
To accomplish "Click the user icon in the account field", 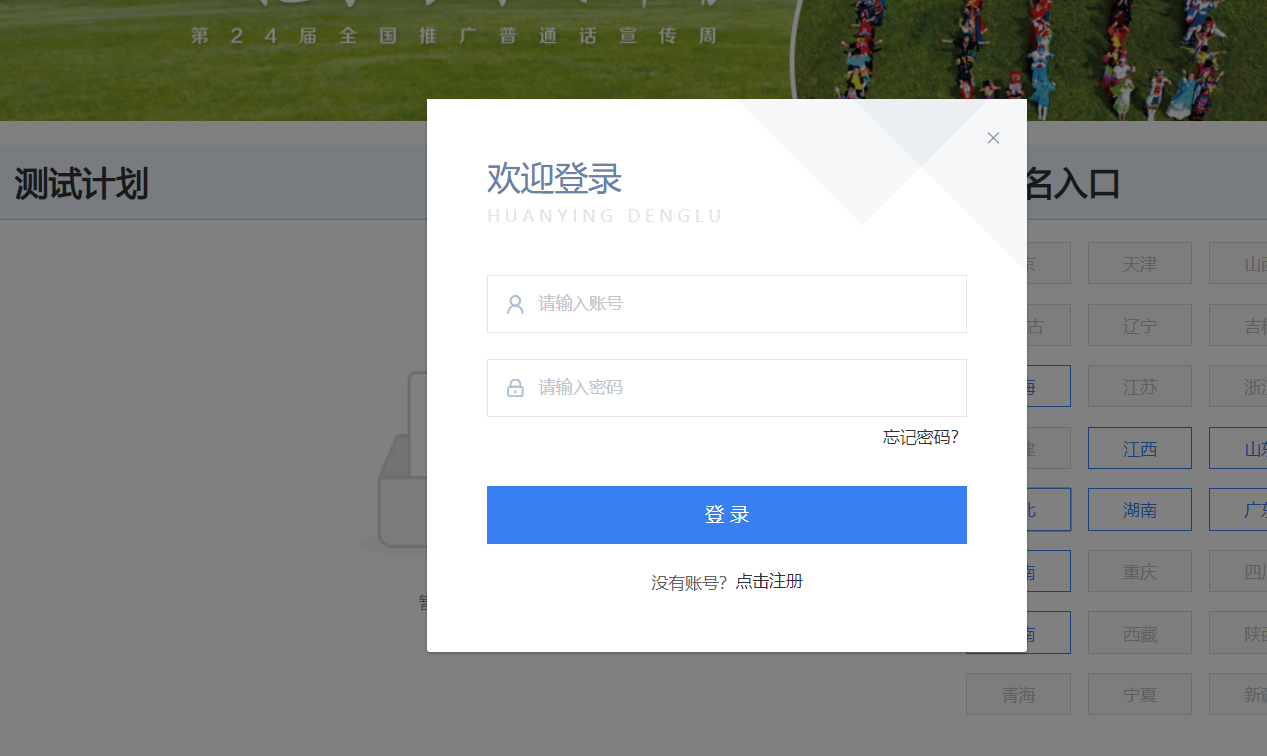I will pos(515,304).
